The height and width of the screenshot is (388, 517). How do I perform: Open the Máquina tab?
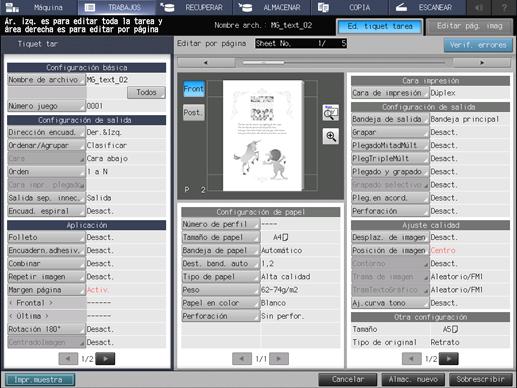[39, 7]
